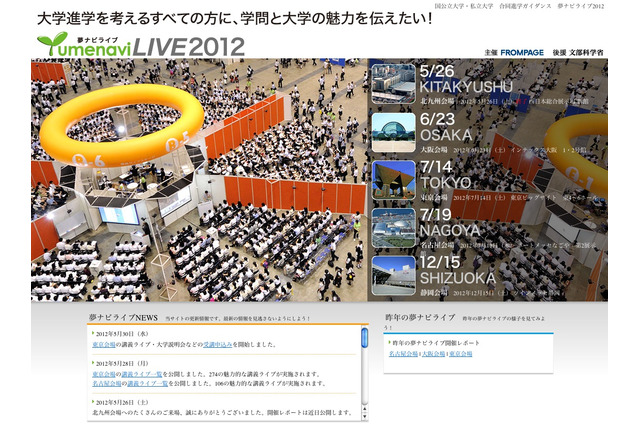Screen dimensions: 640x426
Task: Select the 12/15 SHIZUOKA heading
Action: tap(458, 270)
